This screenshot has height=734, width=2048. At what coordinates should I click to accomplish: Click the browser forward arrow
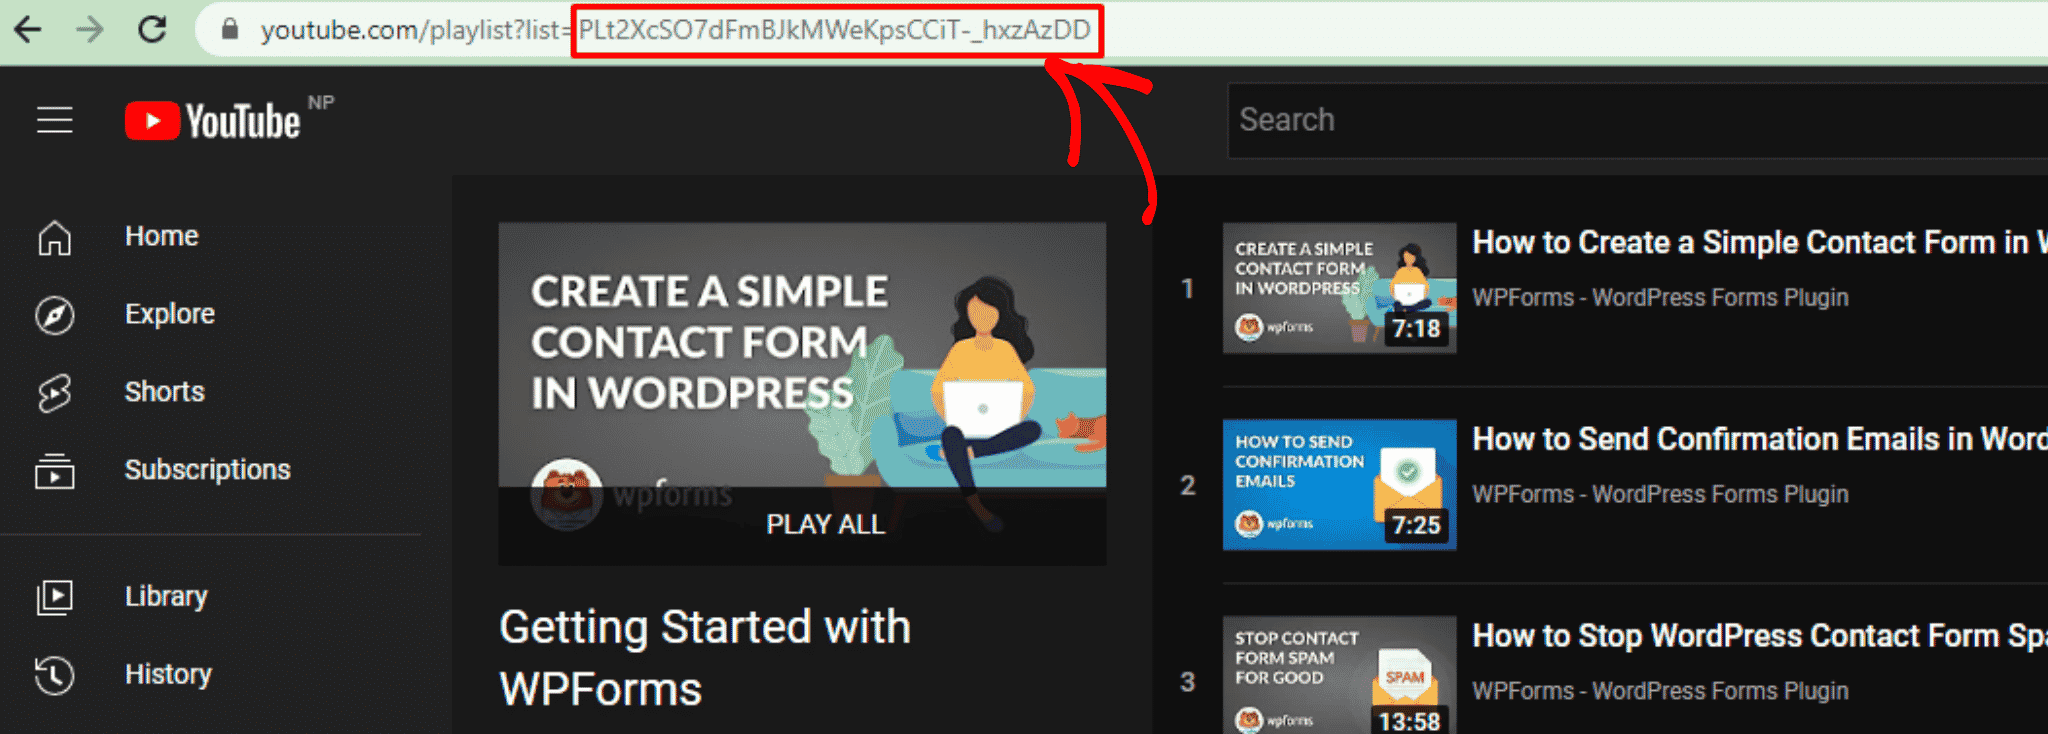[90, 29]
